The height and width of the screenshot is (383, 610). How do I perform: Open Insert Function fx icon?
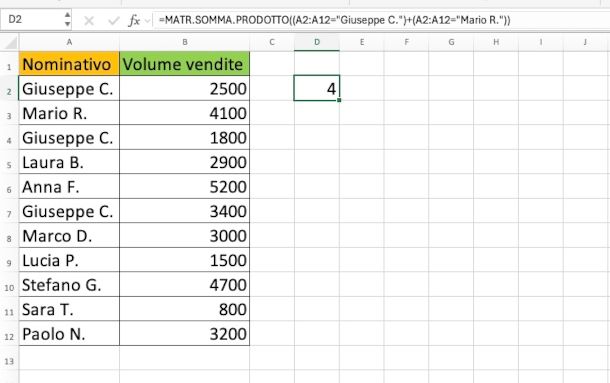click(134, 21)
